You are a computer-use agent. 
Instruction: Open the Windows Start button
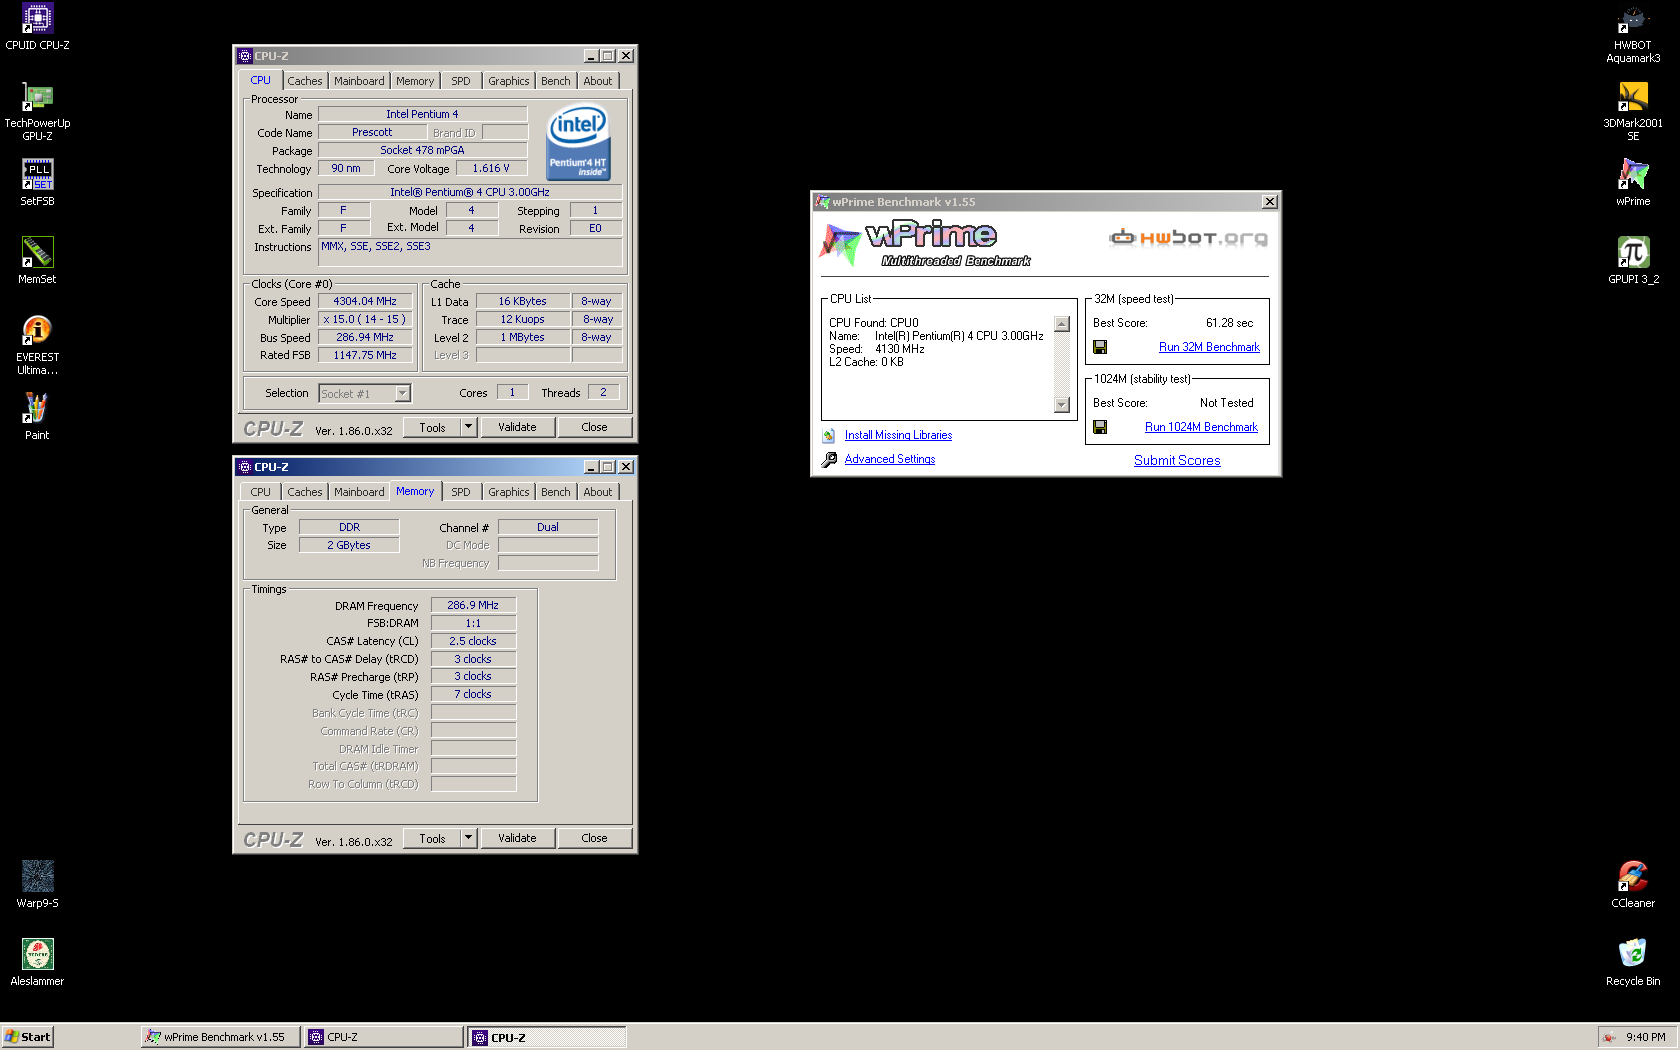[x=27, y=1037]
